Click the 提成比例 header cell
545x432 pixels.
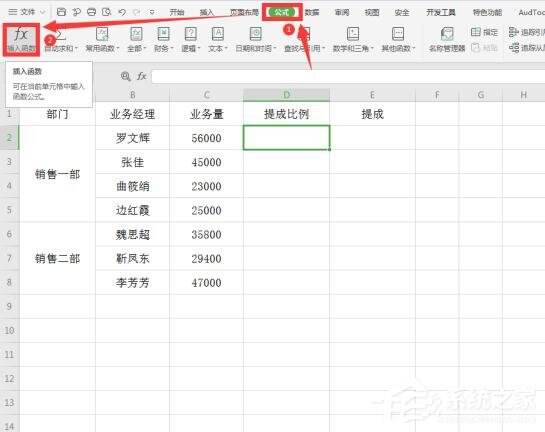pos(286,114)
